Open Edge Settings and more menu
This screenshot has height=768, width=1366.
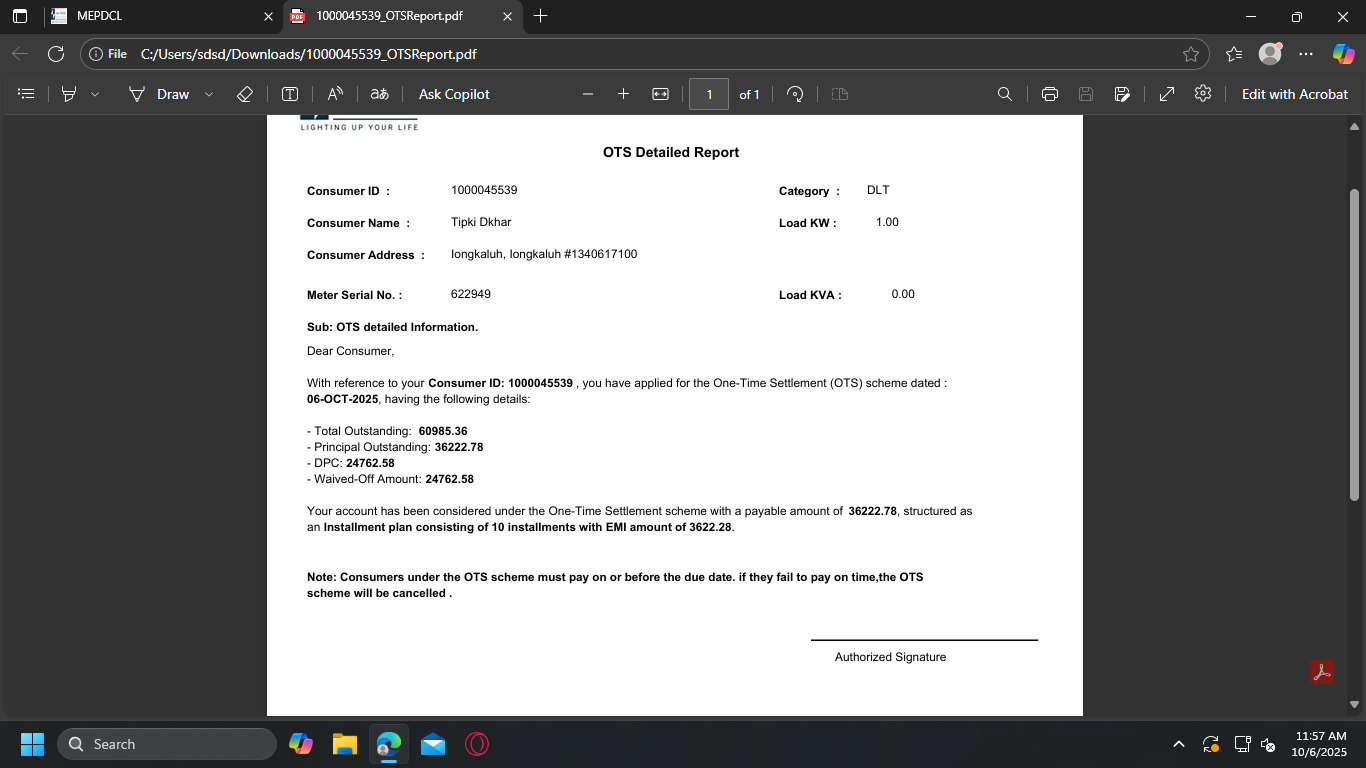pyautogui.click(x=1306, y=54)
